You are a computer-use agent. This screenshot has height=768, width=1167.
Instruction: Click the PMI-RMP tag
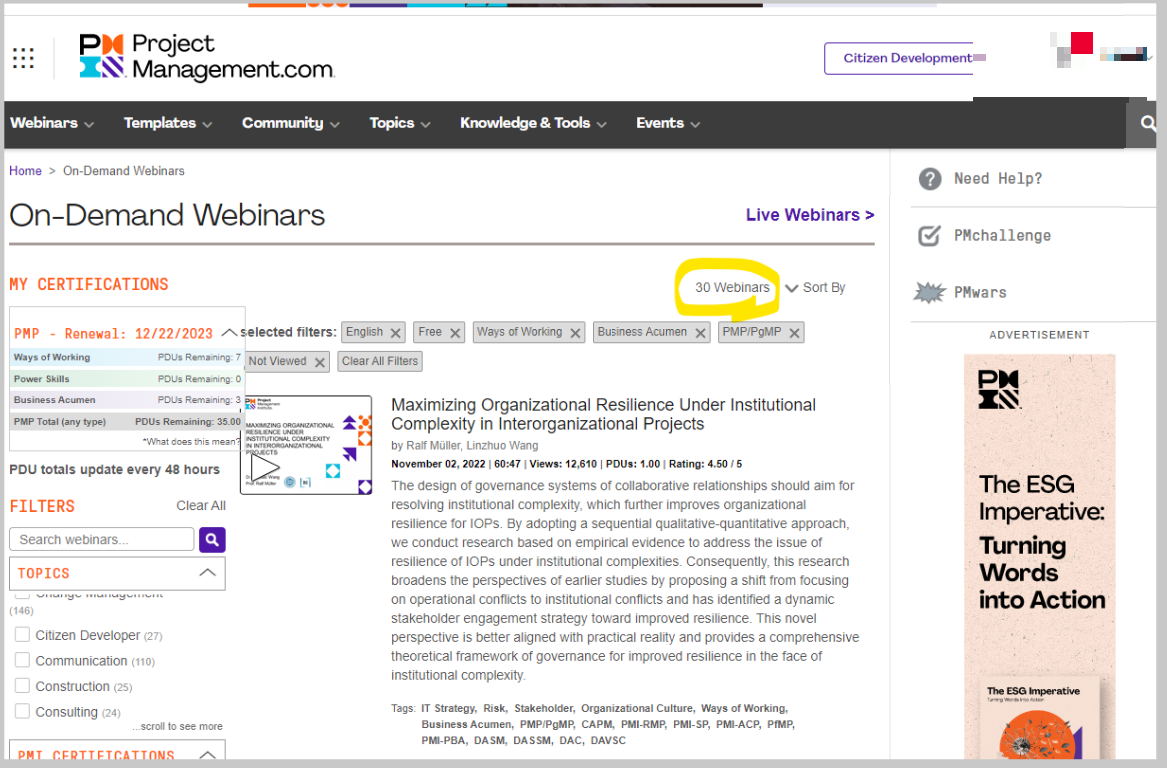(644, 724)
